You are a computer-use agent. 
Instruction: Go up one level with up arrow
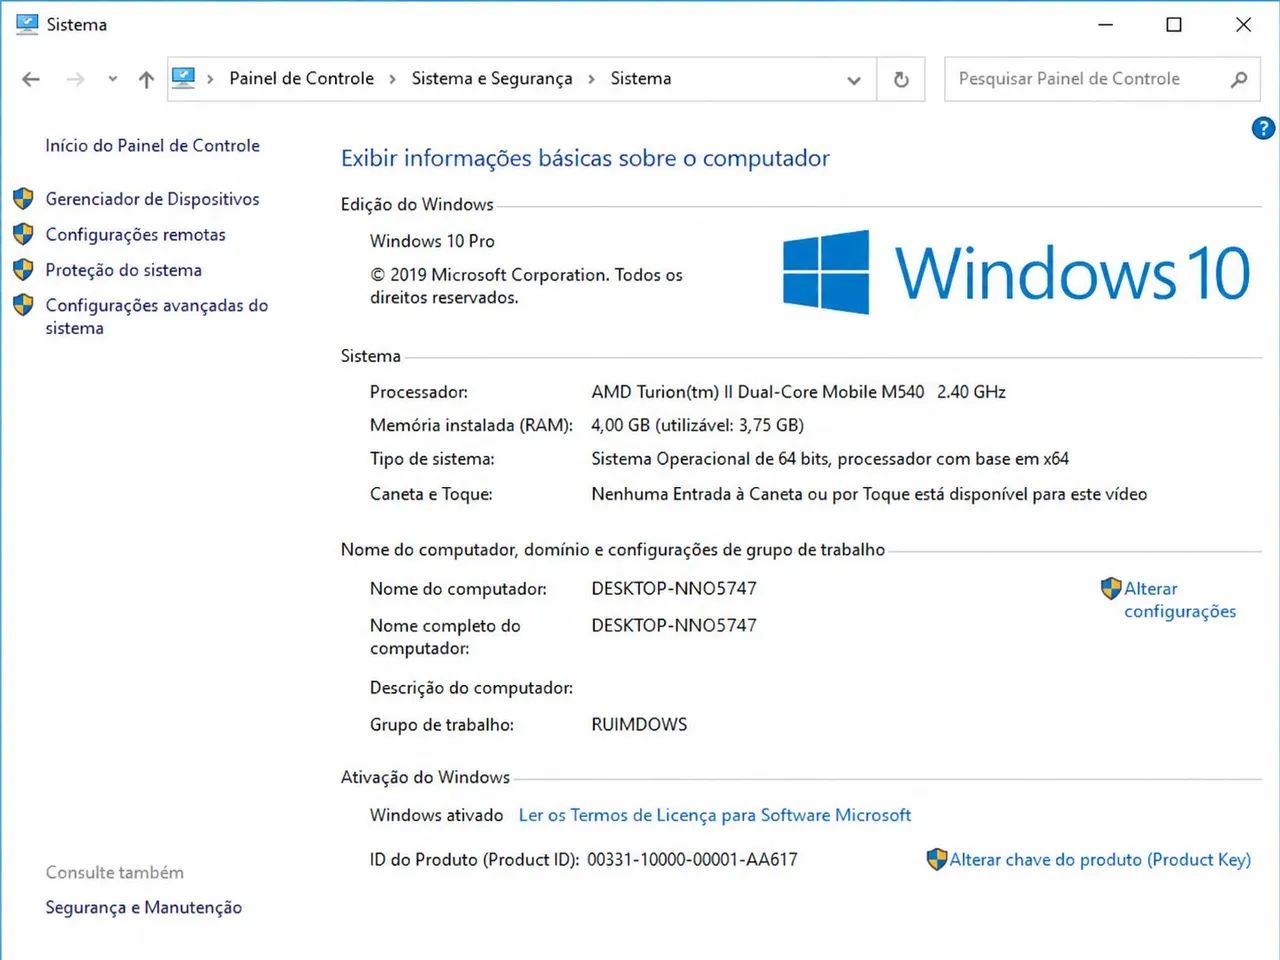pyautogui.click(x=146, y=79)
